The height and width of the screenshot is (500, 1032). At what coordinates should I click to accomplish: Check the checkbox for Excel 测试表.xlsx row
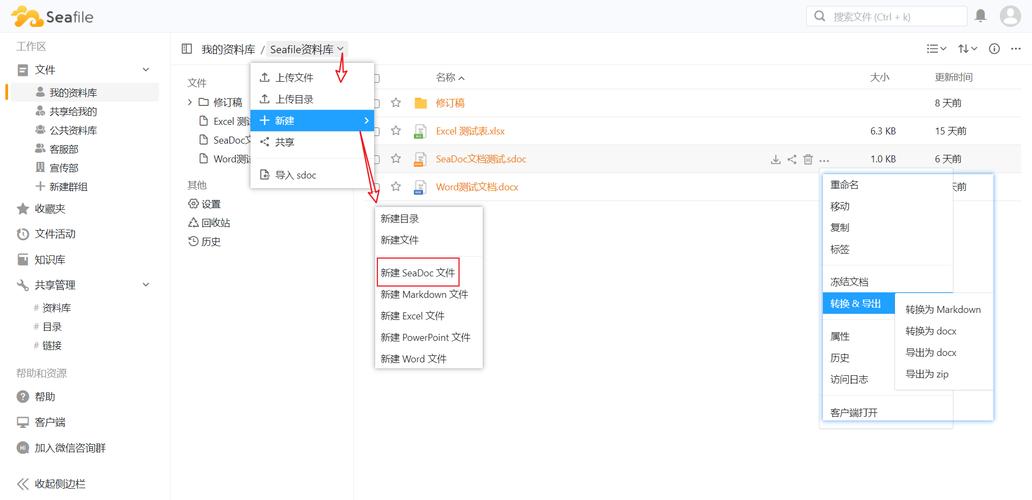coord(376,131)
